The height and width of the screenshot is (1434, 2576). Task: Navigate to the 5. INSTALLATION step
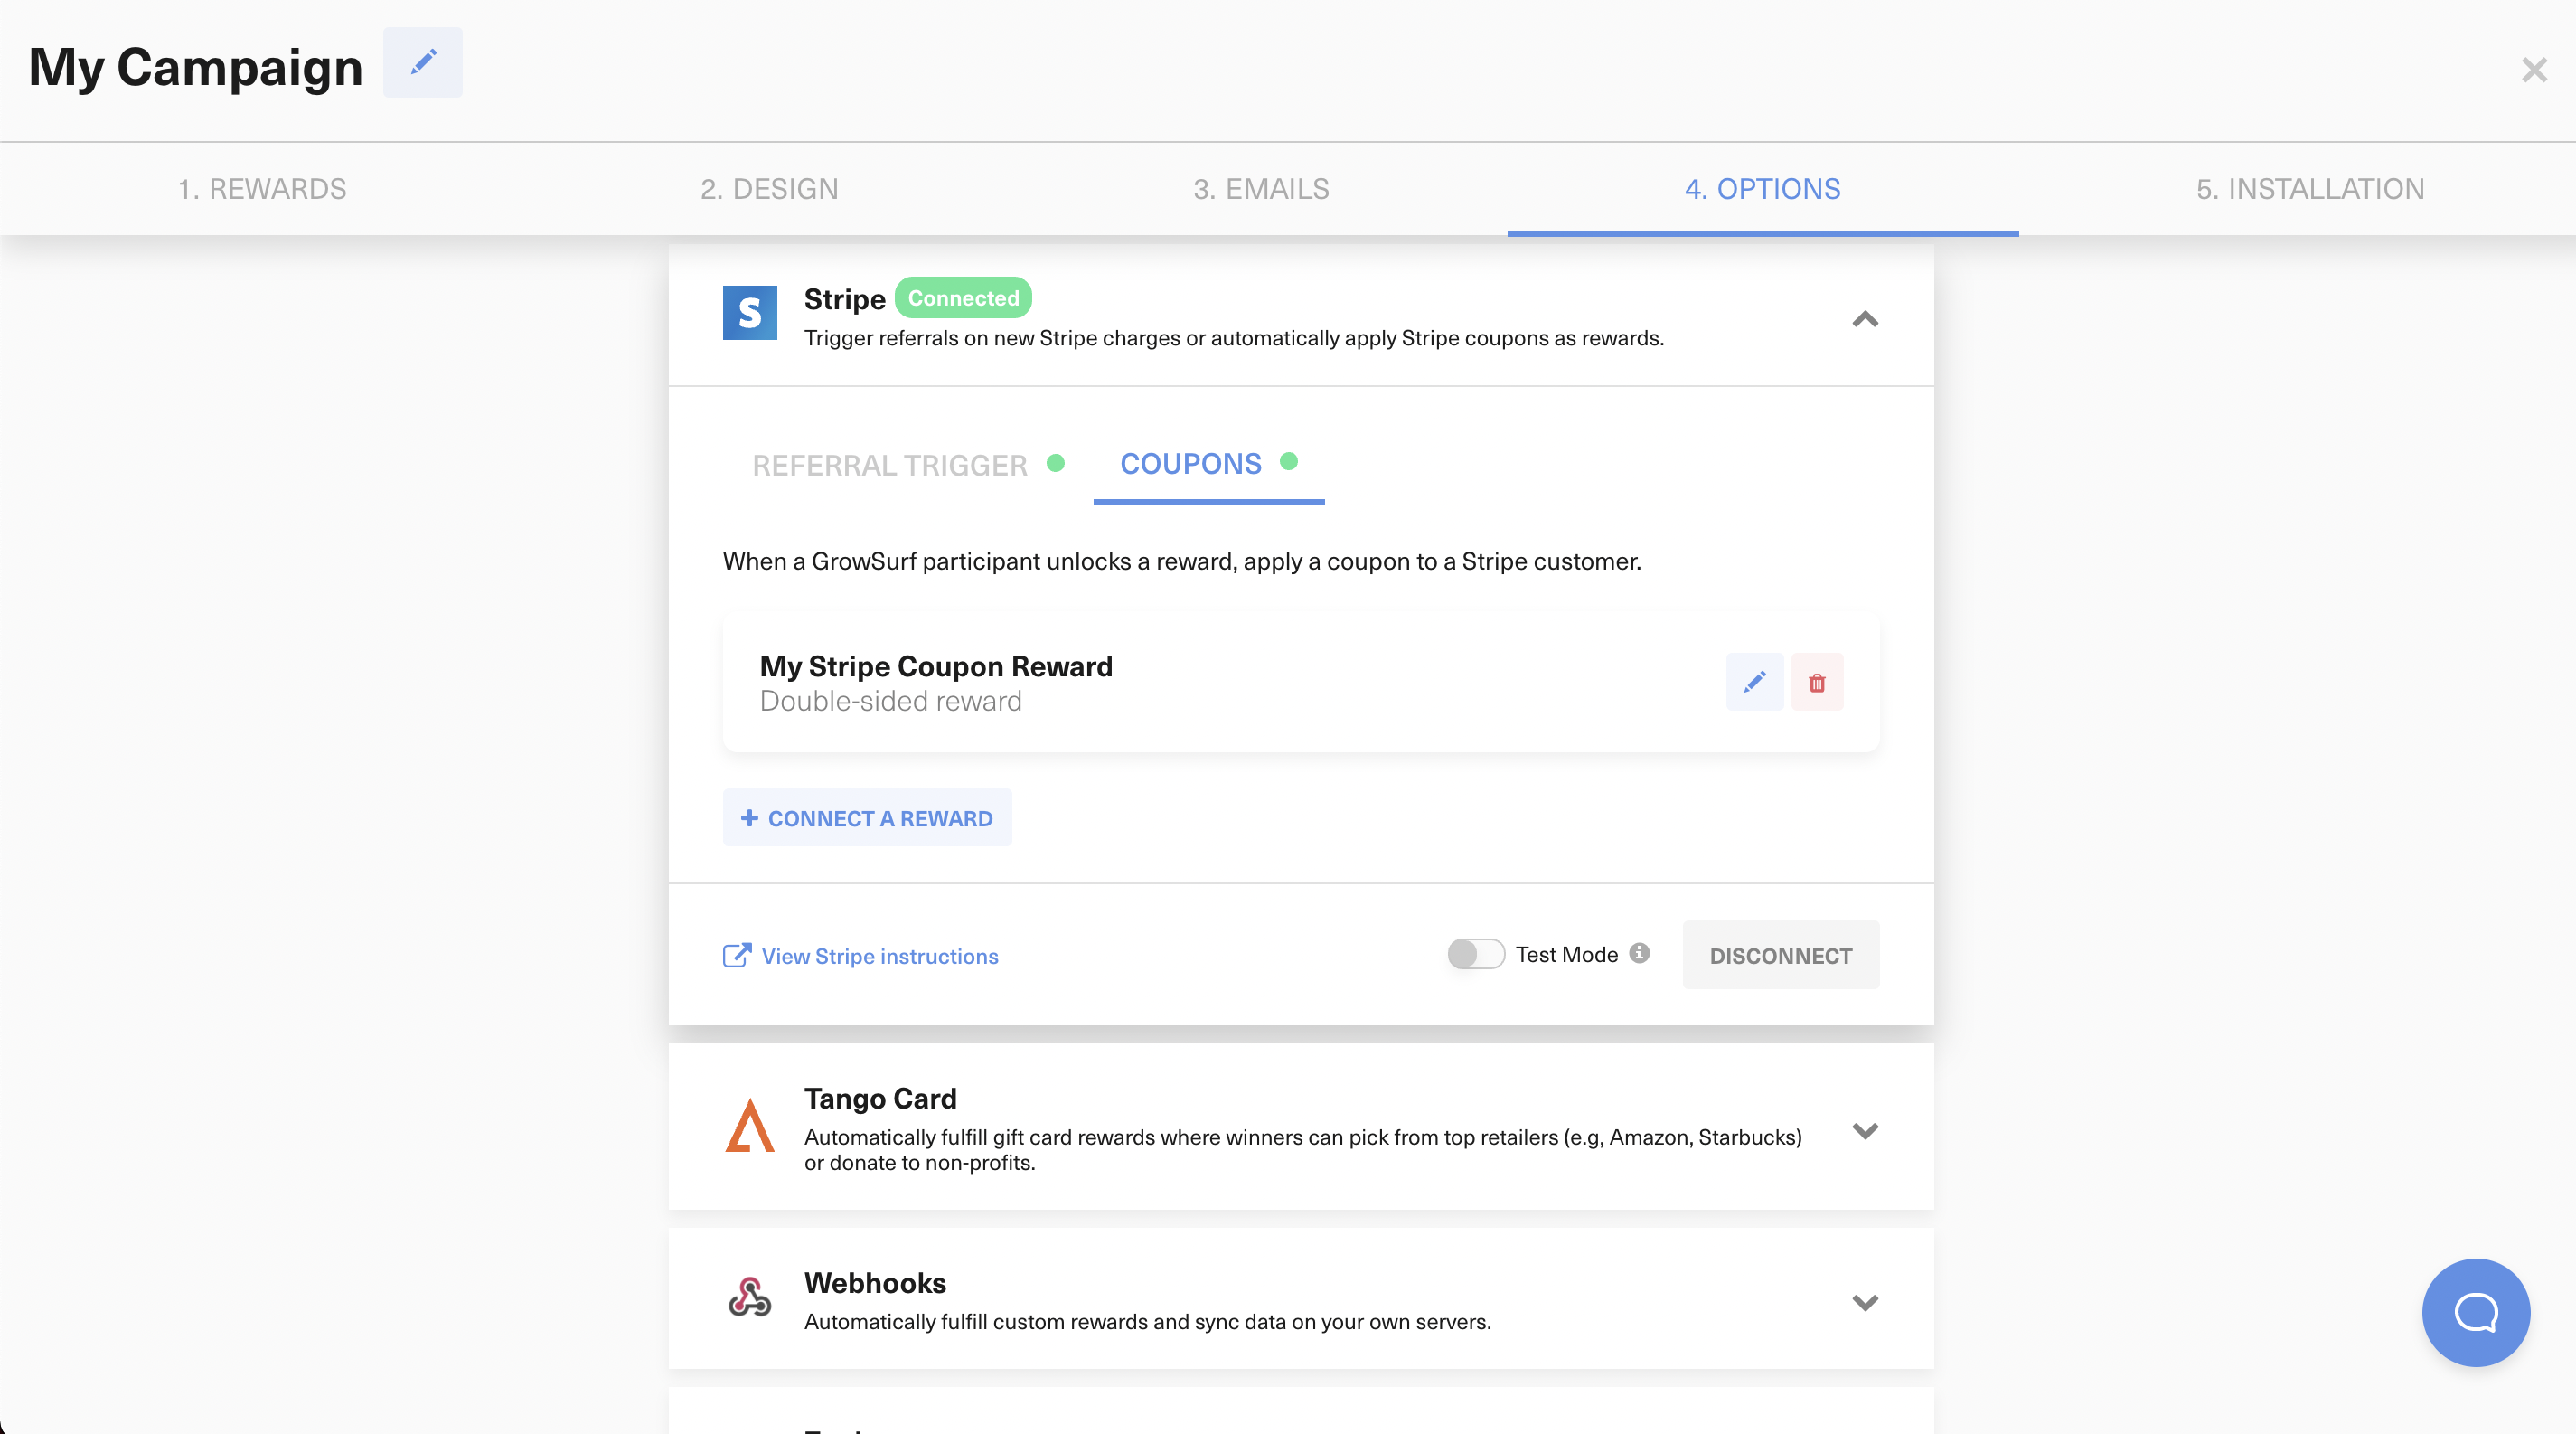pyautogui.click(x=2309, y=187)
